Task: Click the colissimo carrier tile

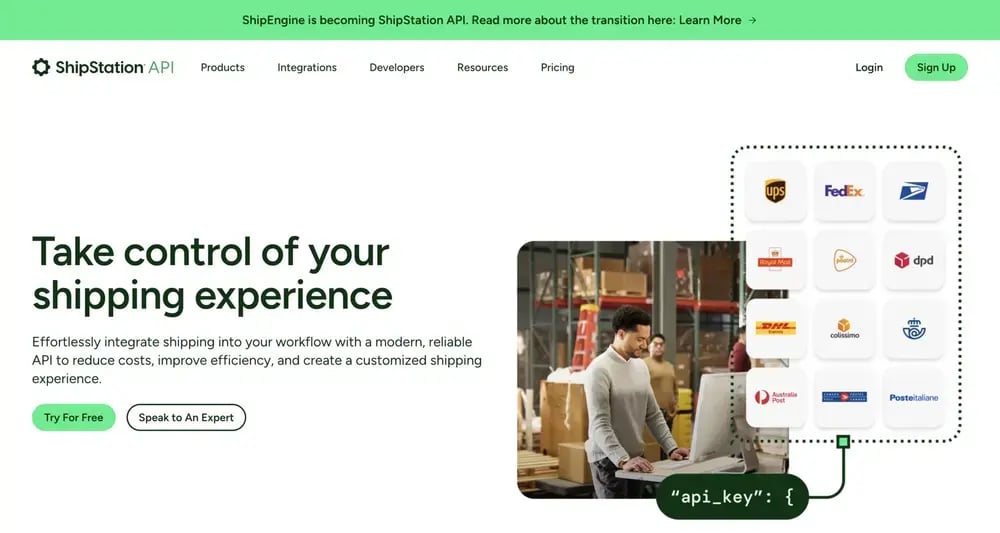Action: (x=844, y=328)
